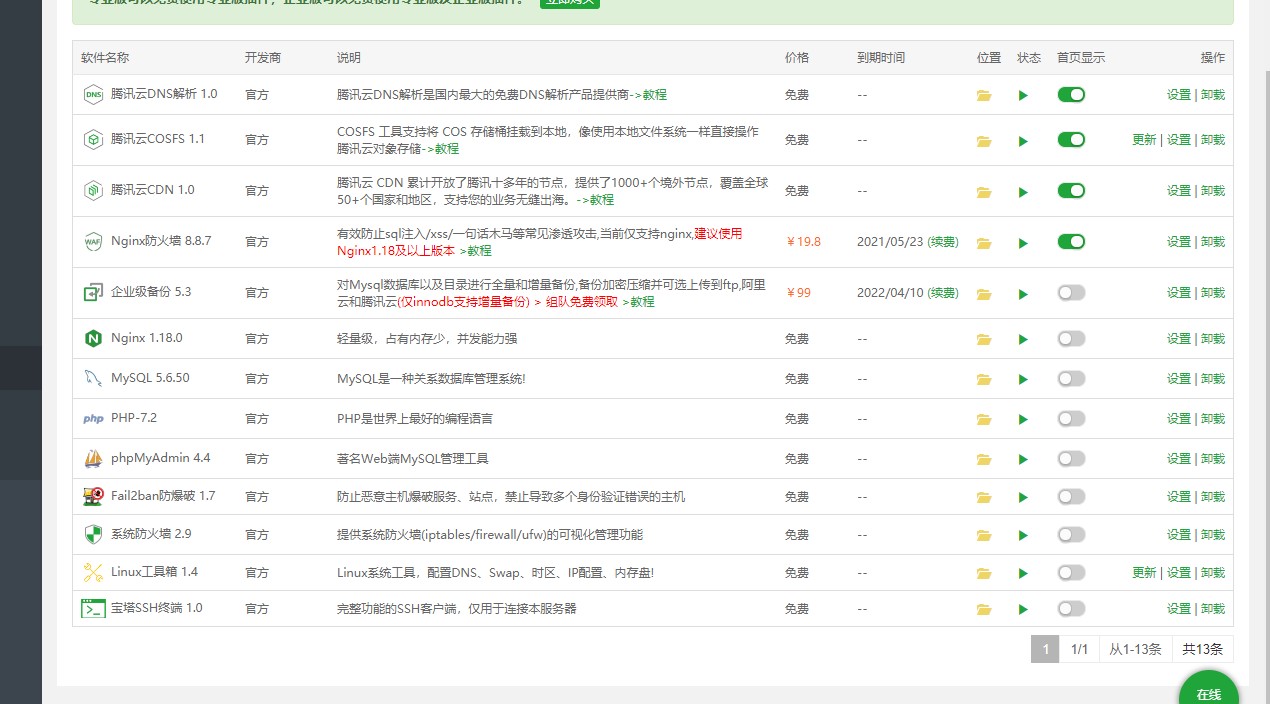1270x704 pixels.
Task: Open folder location for Linux工具箱
Action: click(984, 573)
